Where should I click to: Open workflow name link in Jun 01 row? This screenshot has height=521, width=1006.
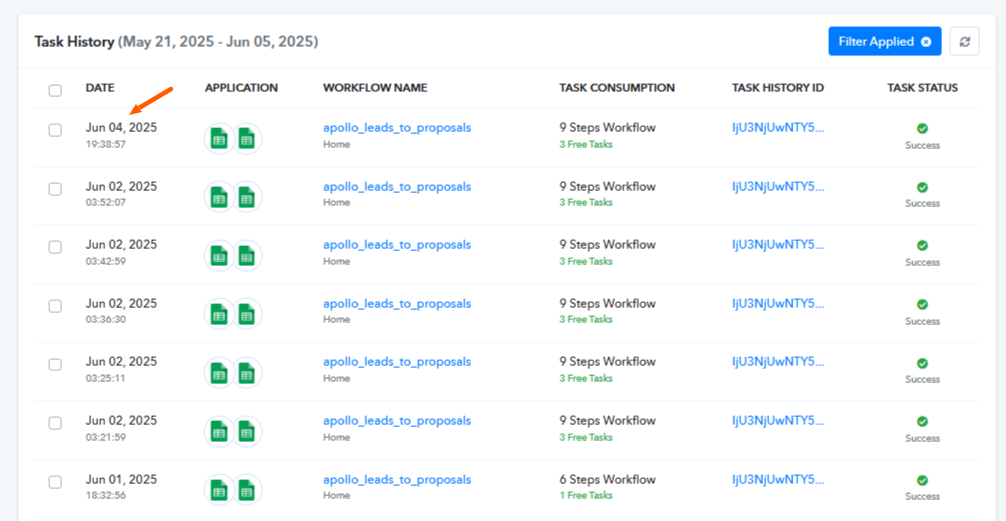coord(397,479)
